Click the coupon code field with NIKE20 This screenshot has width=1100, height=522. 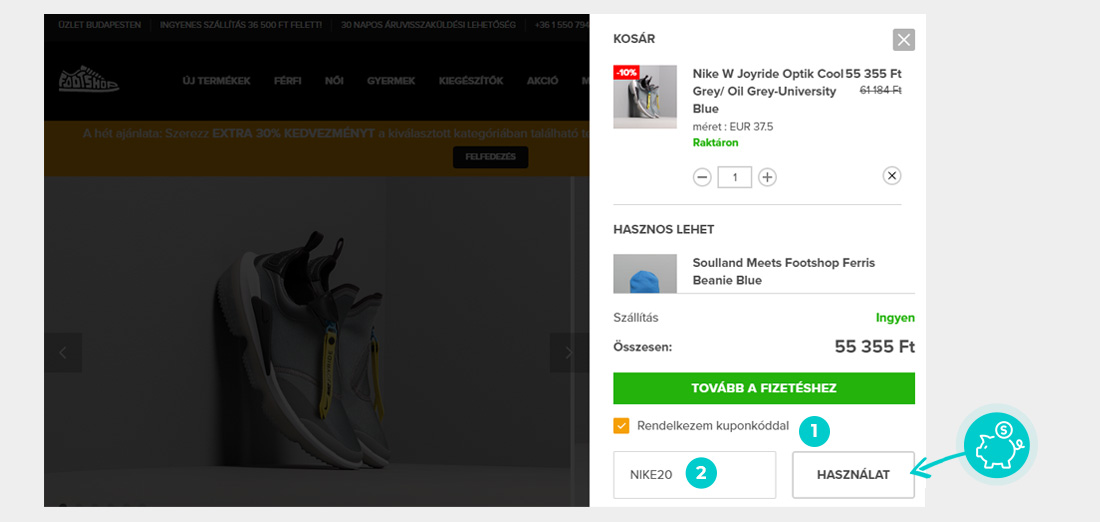(x=695, y=475)
